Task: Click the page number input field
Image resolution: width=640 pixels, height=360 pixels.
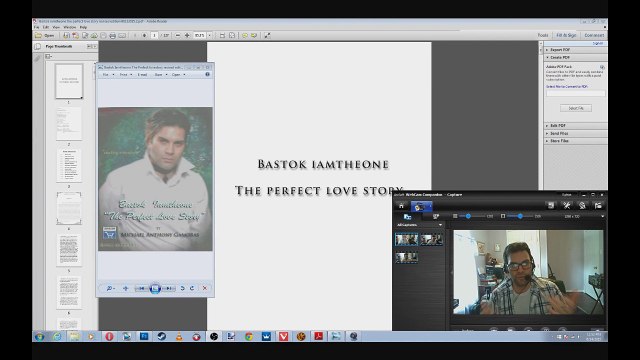Action: pos(154,36)
